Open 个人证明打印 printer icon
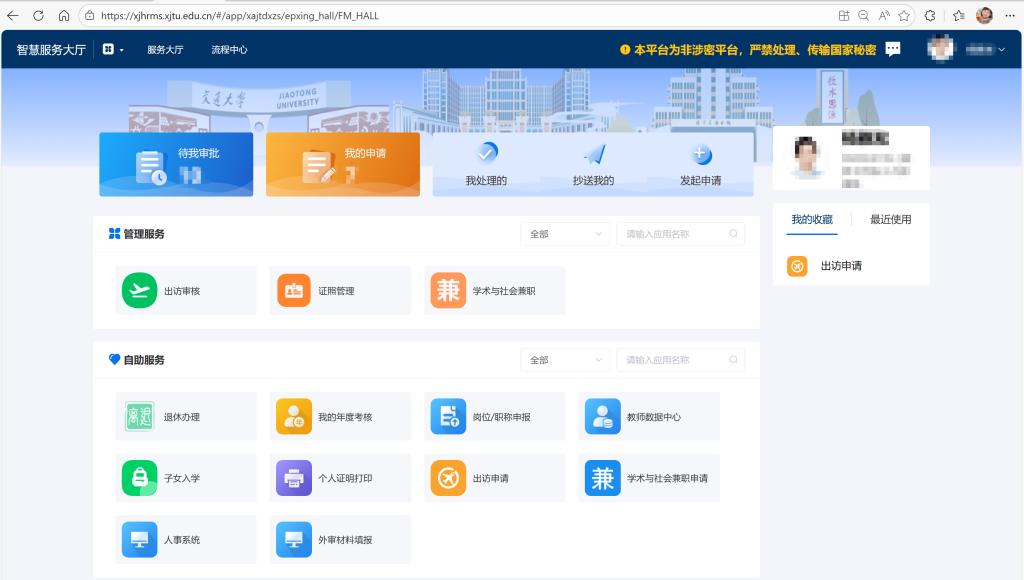The width and height of the screenshot is (1024, 580). (294, 478)
